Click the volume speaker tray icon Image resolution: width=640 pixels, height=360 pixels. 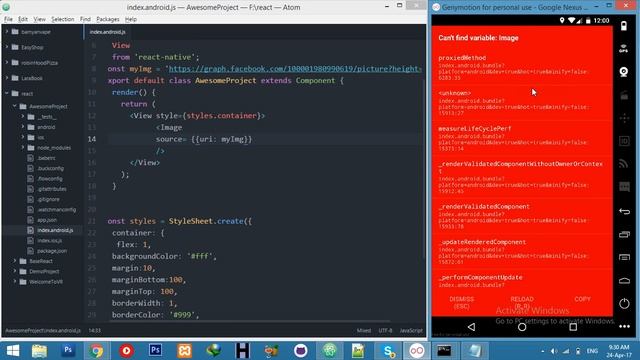click(554, 351)
